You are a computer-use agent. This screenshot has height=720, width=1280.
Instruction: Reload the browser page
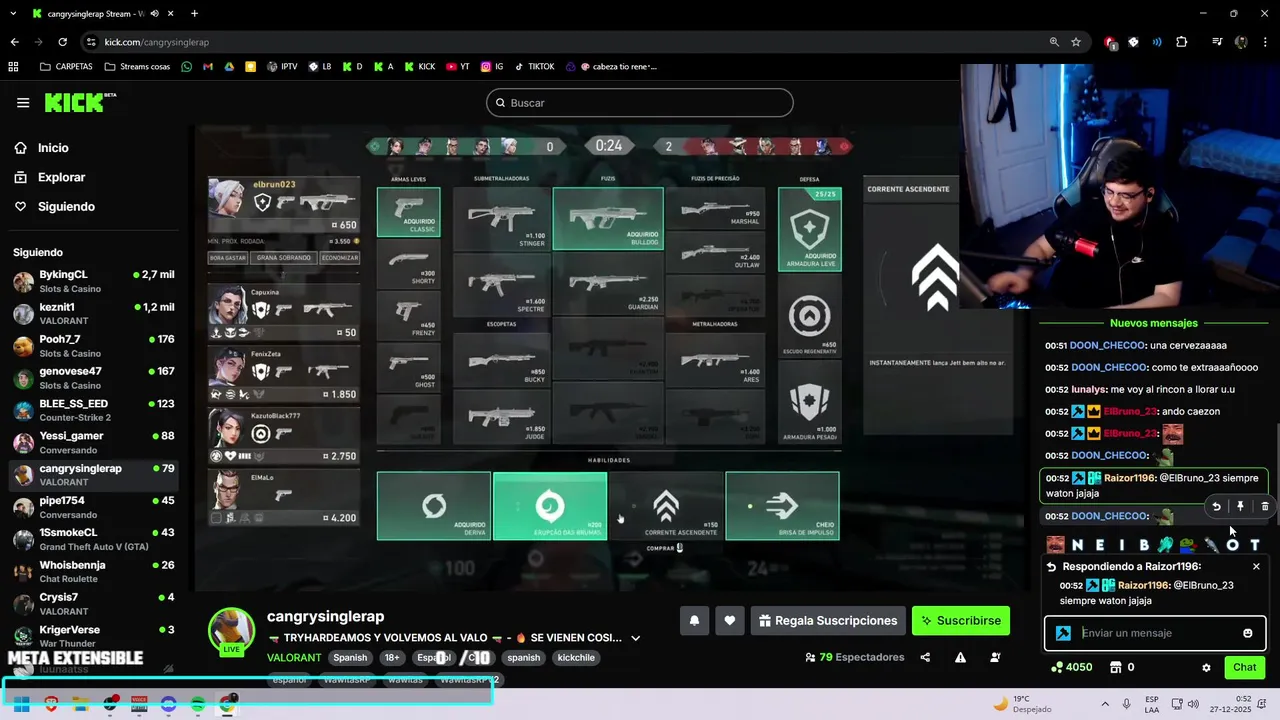[62, 42]
